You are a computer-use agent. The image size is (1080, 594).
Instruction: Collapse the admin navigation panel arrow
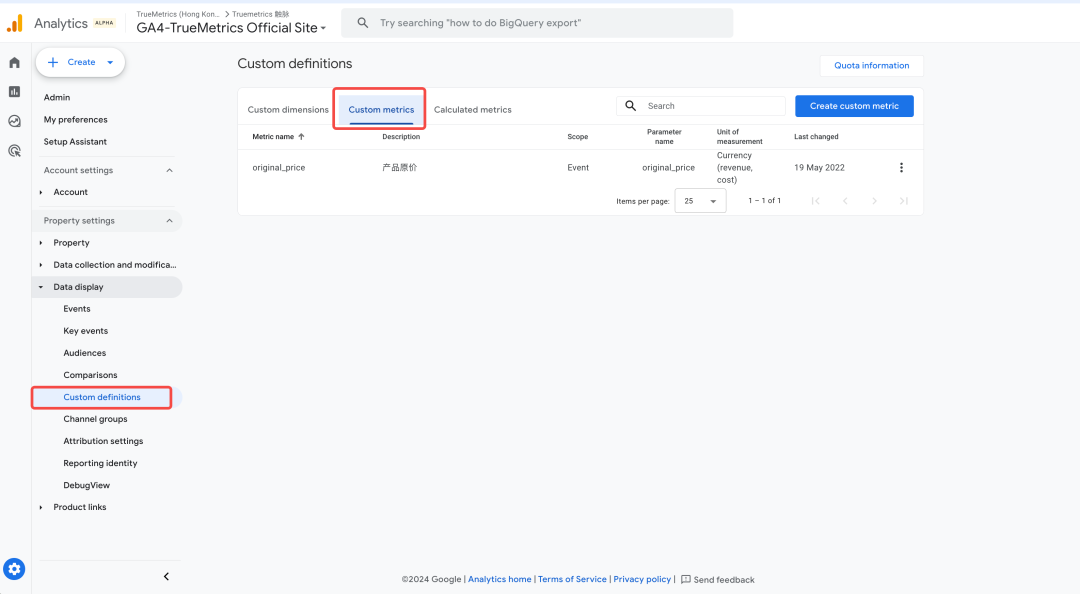pos(166,576)
